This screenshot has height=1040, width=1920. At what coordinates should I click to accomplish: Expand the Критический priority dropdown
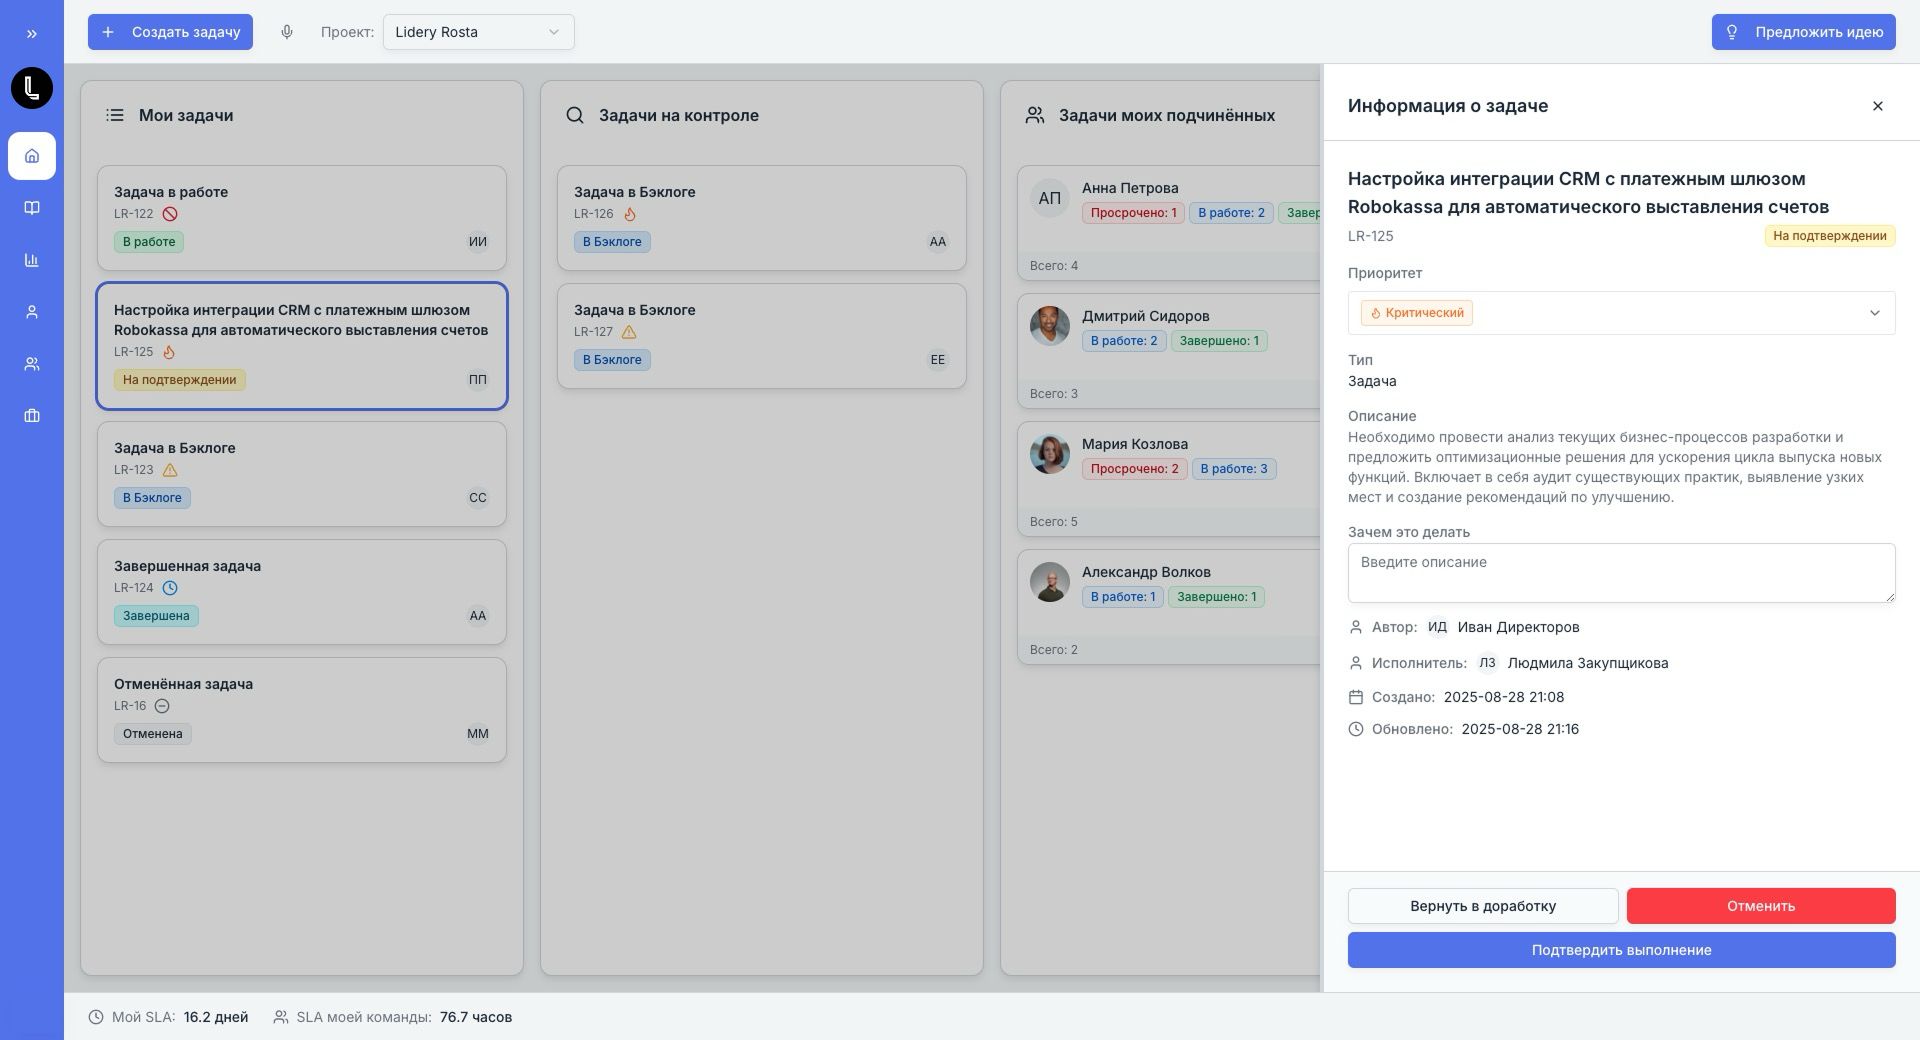coord(1620,313)
